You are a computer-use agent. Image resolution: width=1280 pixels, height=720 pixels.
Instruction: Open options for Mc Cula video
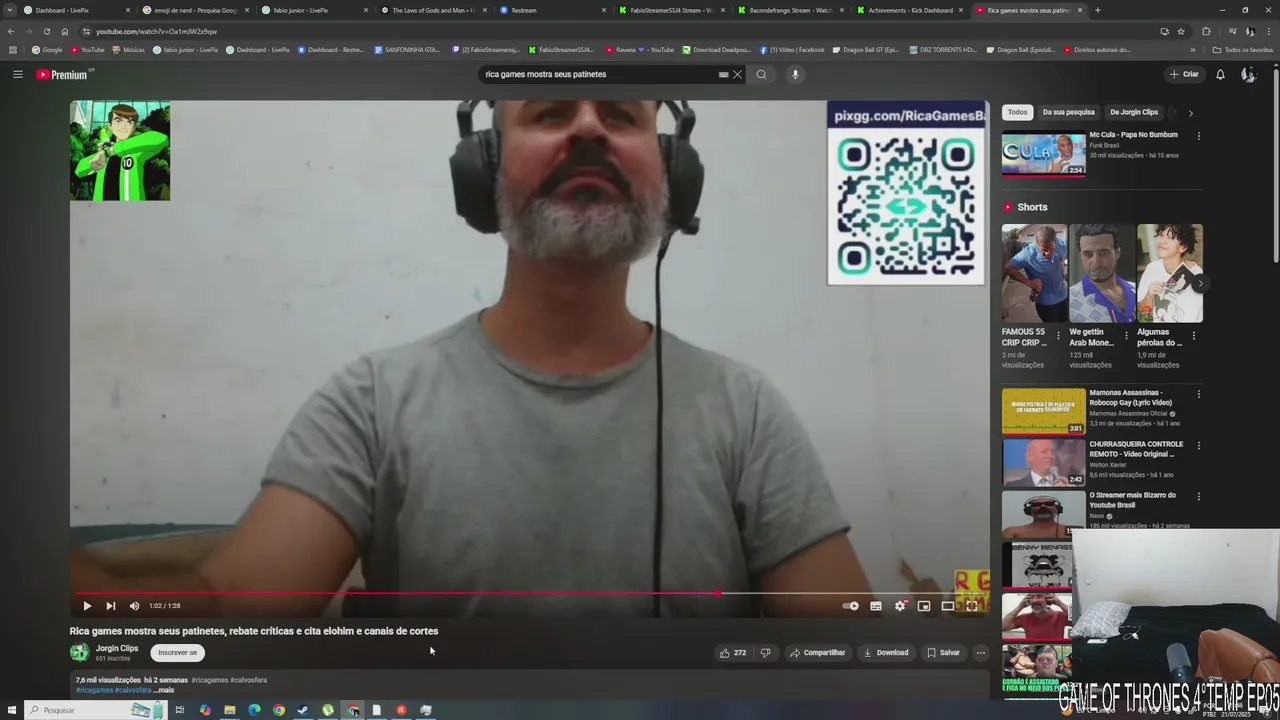click(1198, 136)
